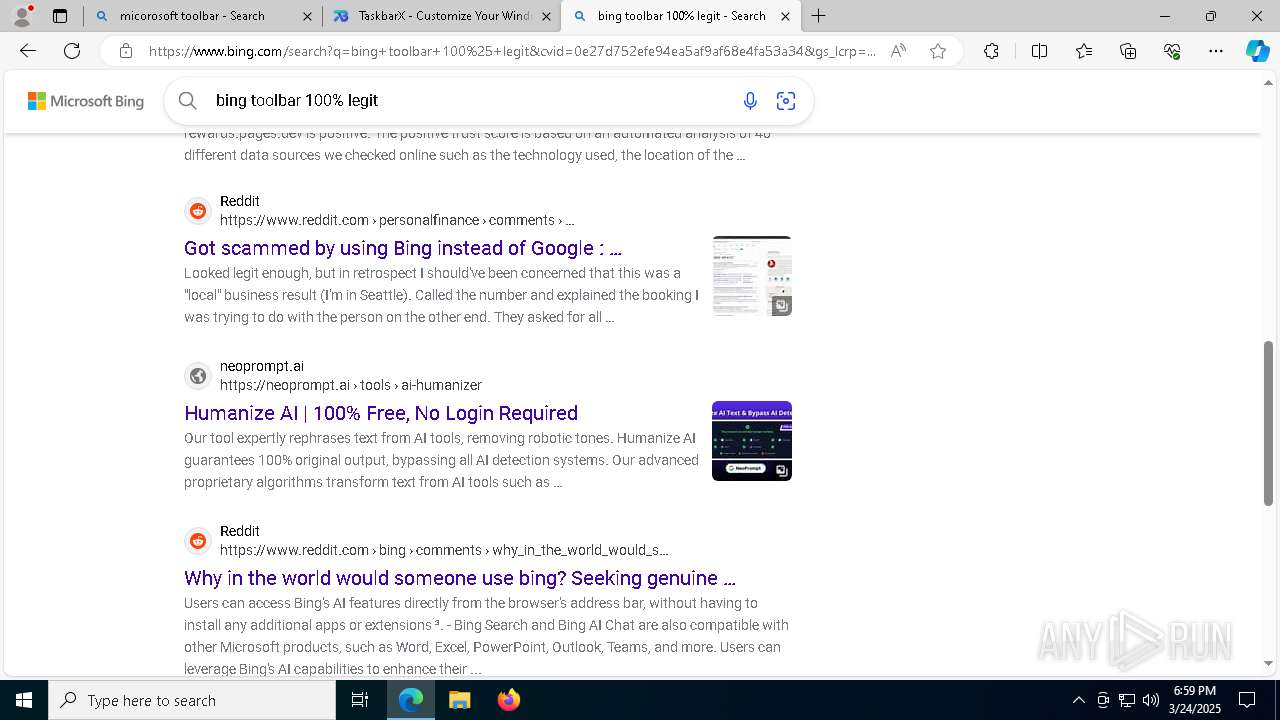This screenshot has width=1280, height=720.
Task: Click the page vertical scrollbar thumb
Action: point(1269,423)
